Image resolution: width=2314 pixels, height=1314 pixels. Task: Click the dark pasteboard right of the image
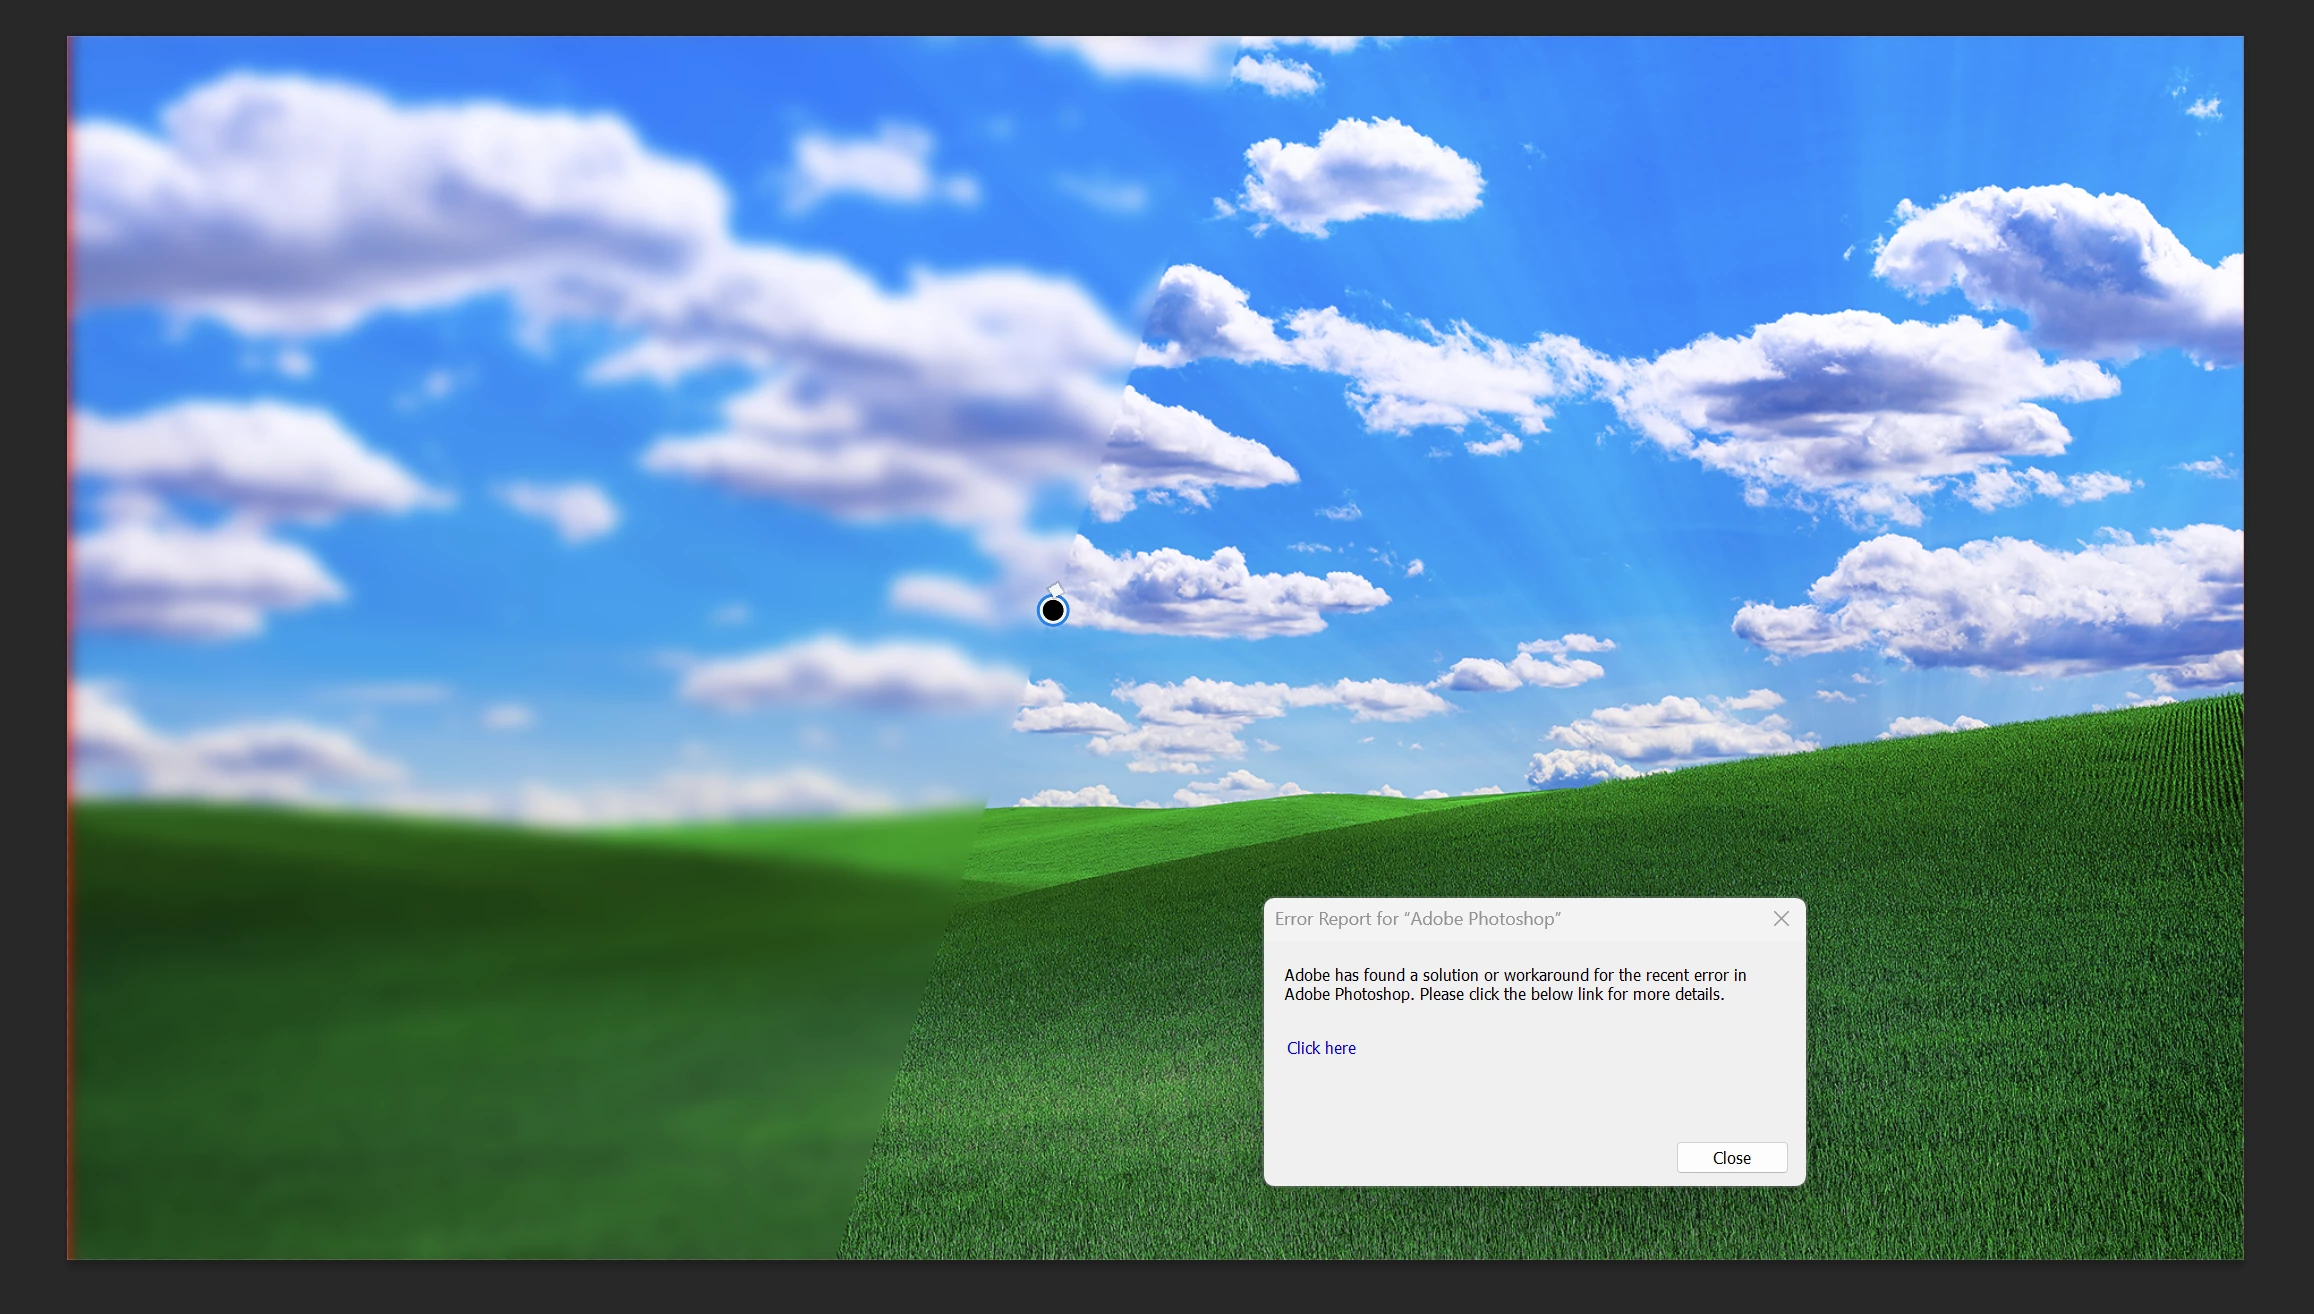click(2279, 650)
